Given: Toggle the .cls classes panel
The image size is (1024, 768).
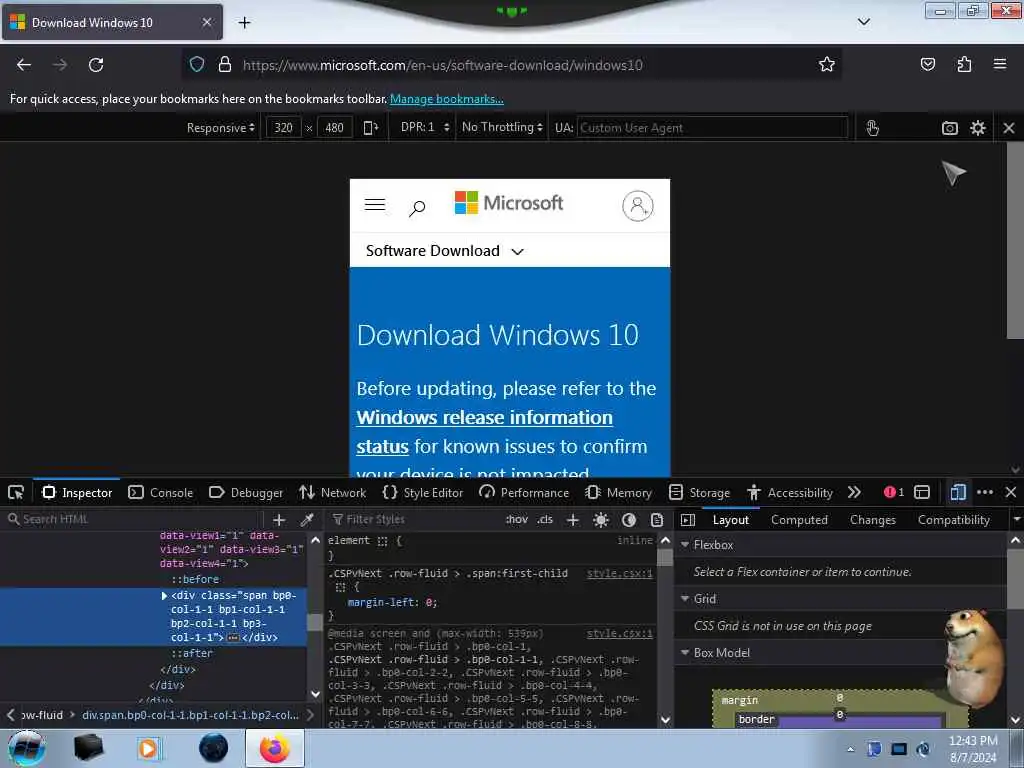Looking at the screenshot, I should 545,519.
